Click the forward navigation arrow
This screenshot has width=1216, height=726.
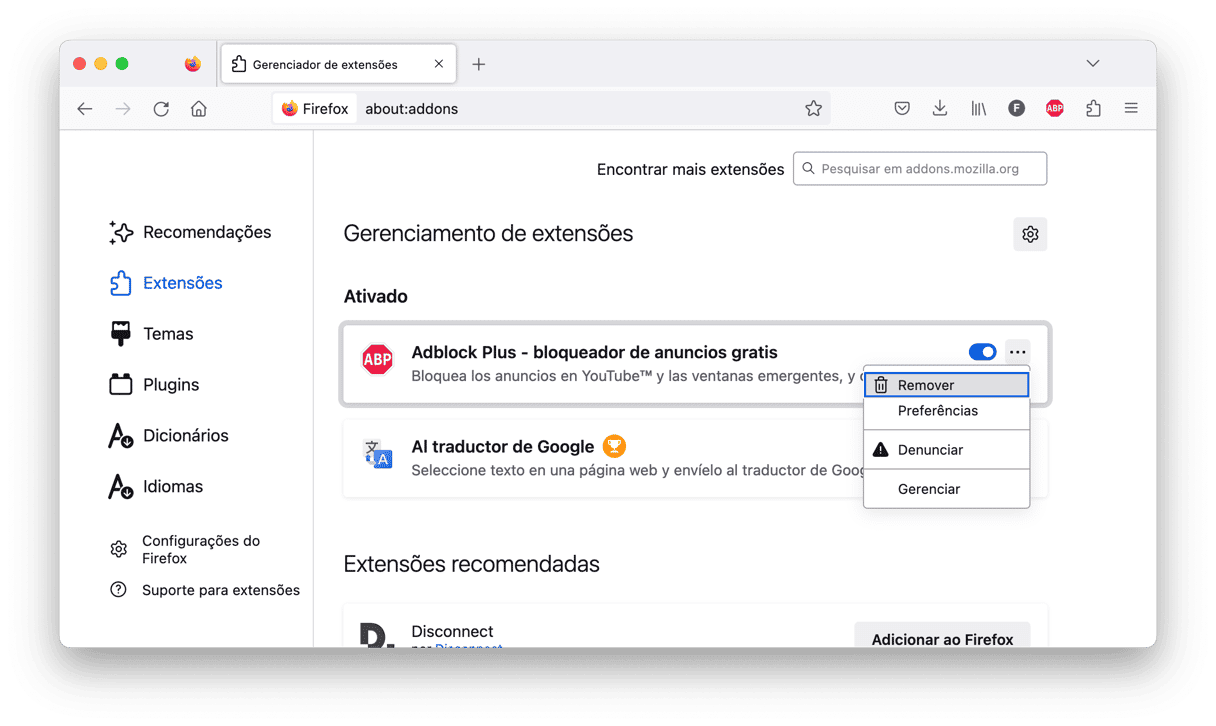123,109
